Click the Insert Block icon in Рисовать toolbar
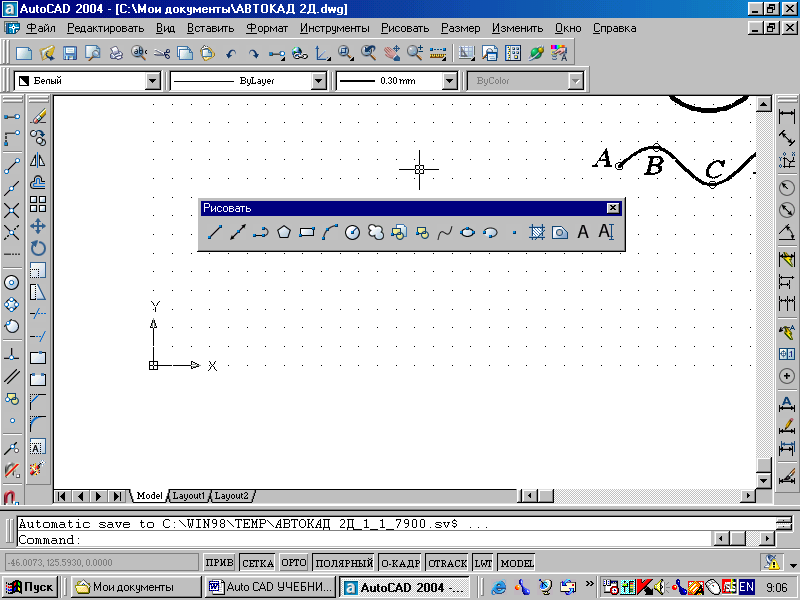This screenshot has height=600, width=800. coord(398,233)
